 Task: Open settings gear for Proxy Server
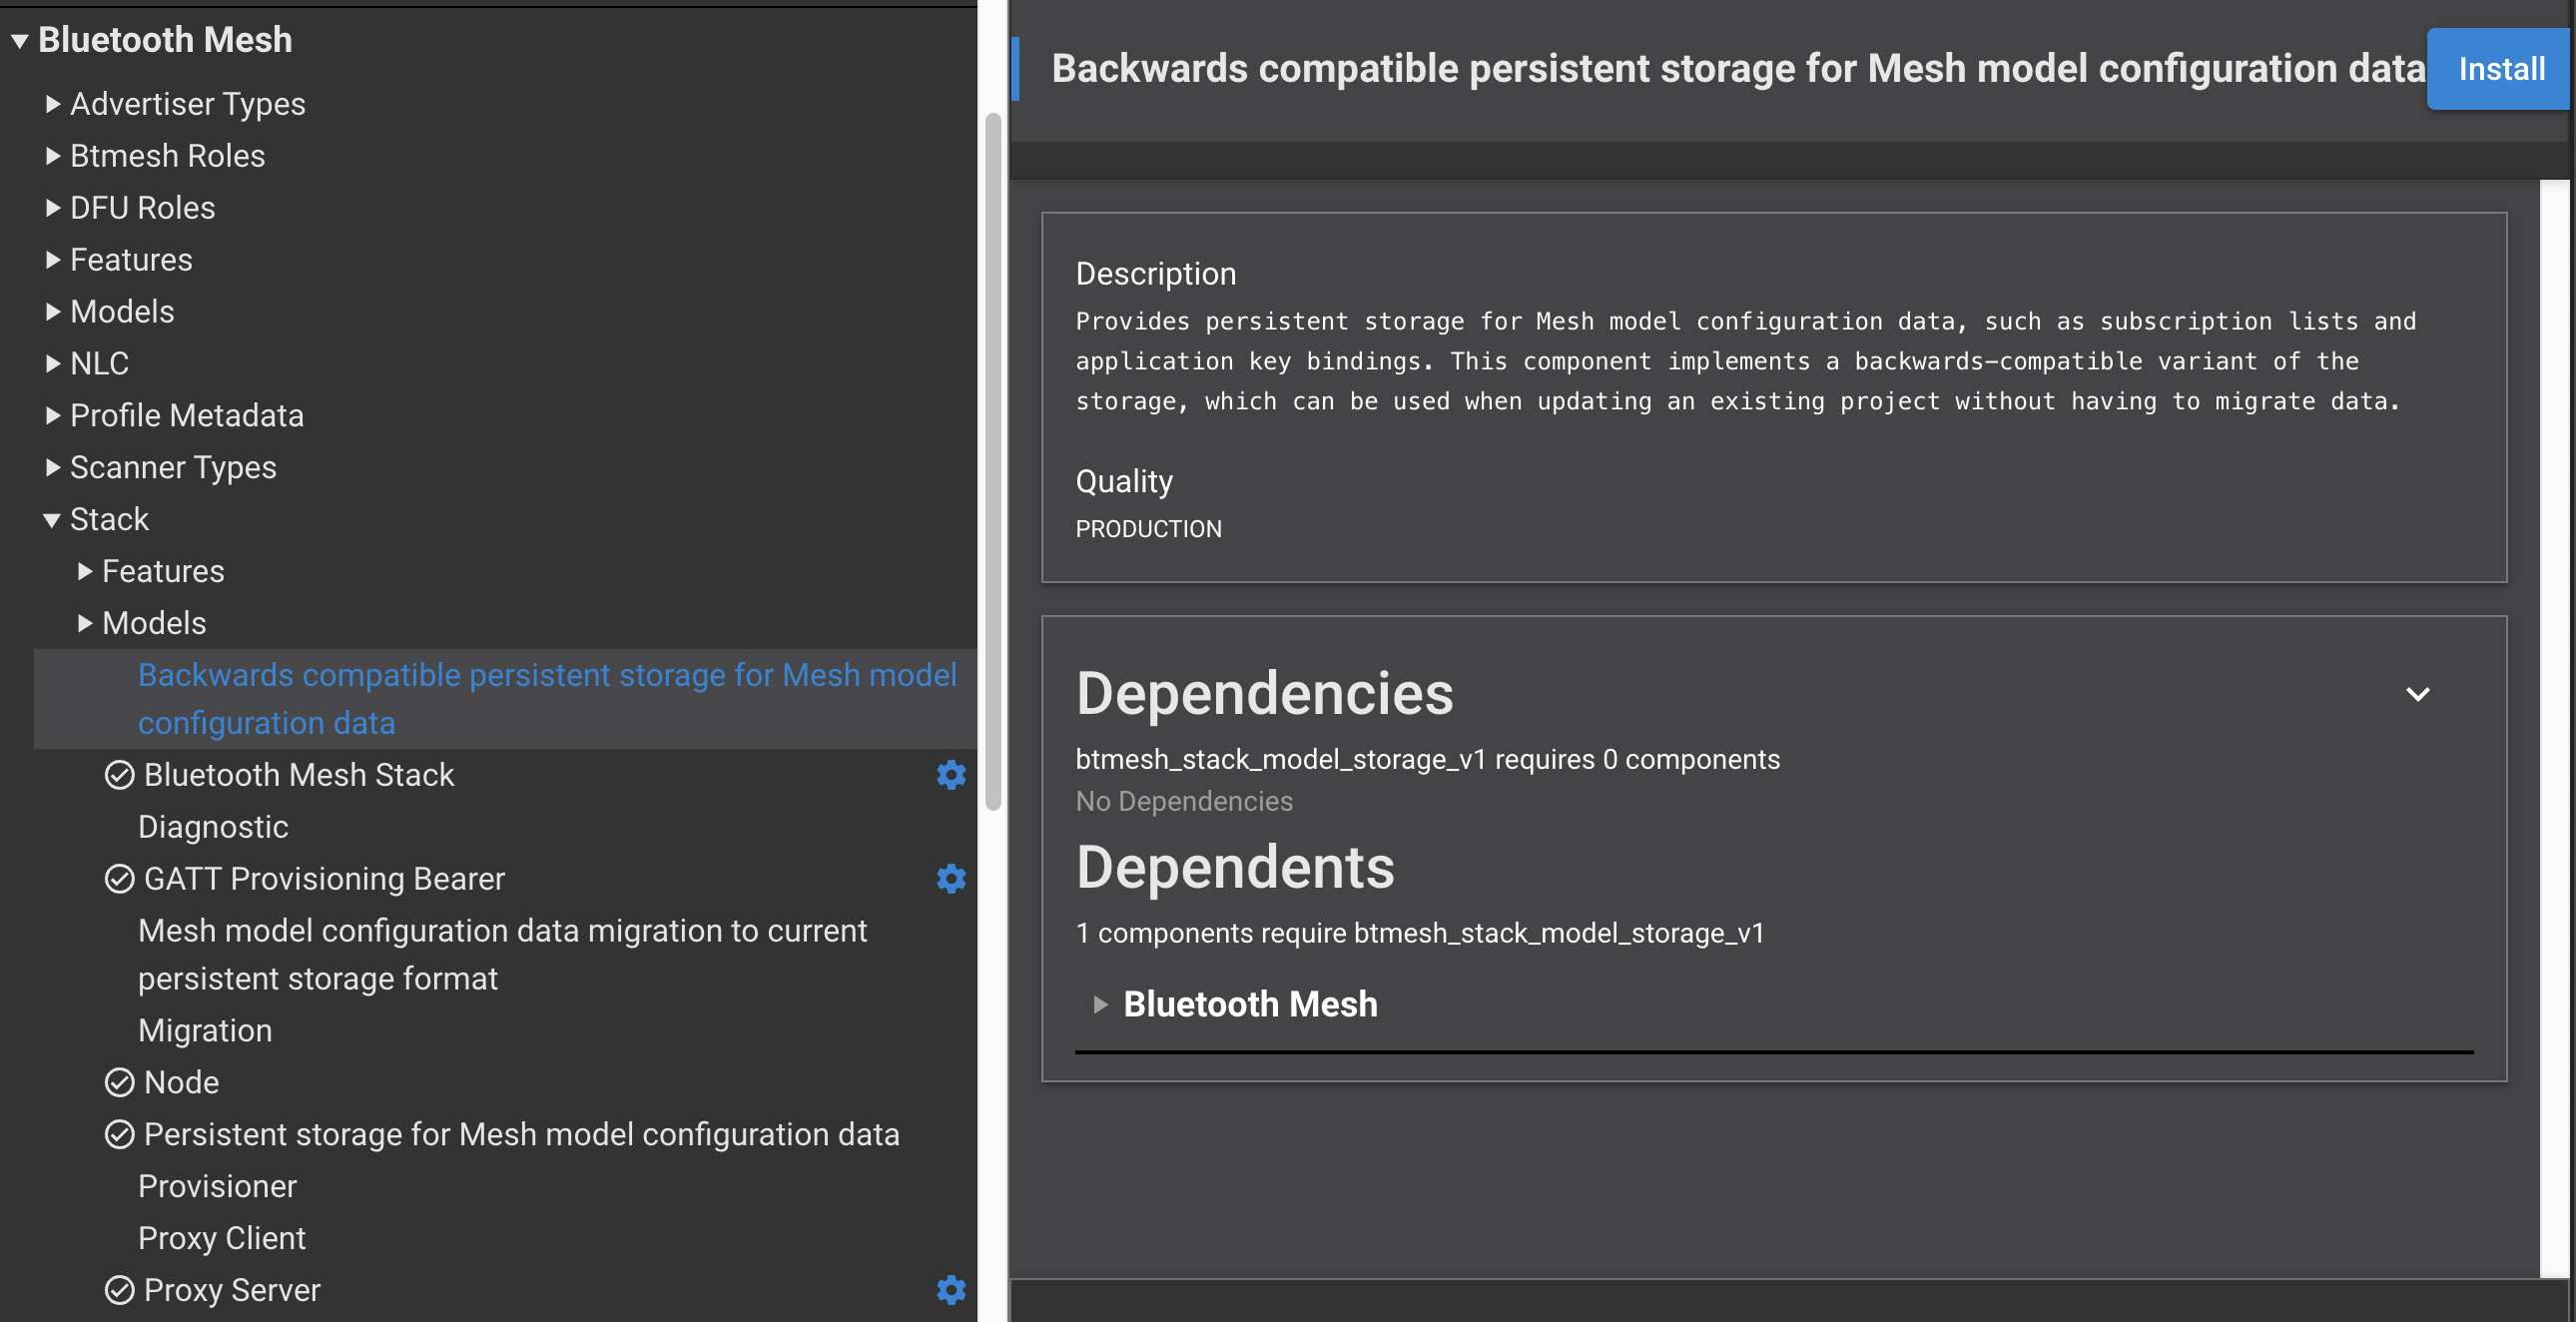(x=950, y=1290)
